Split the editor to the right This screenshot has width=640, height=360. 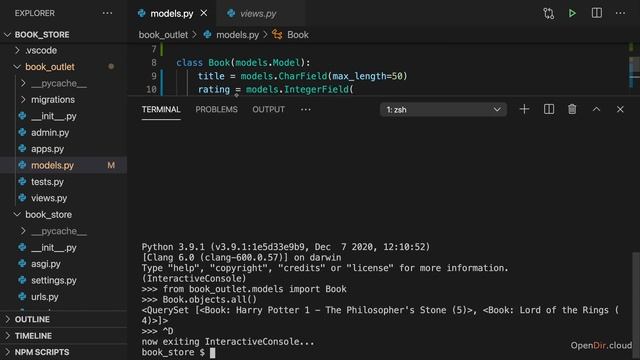pyautogui.click(x=597, y=13)
